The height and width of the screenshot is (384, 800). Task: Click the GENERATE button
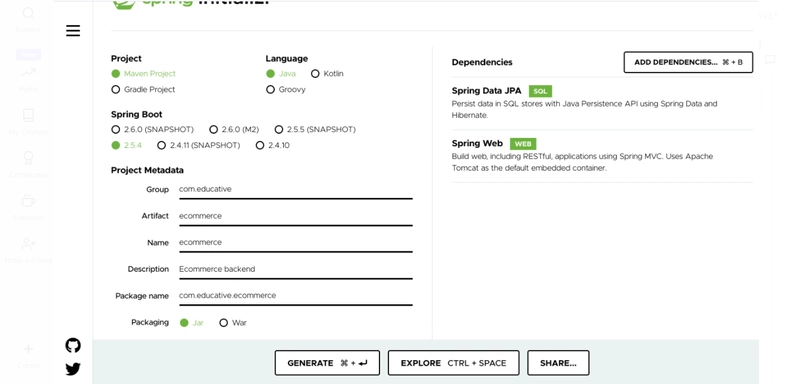point(327,363)
